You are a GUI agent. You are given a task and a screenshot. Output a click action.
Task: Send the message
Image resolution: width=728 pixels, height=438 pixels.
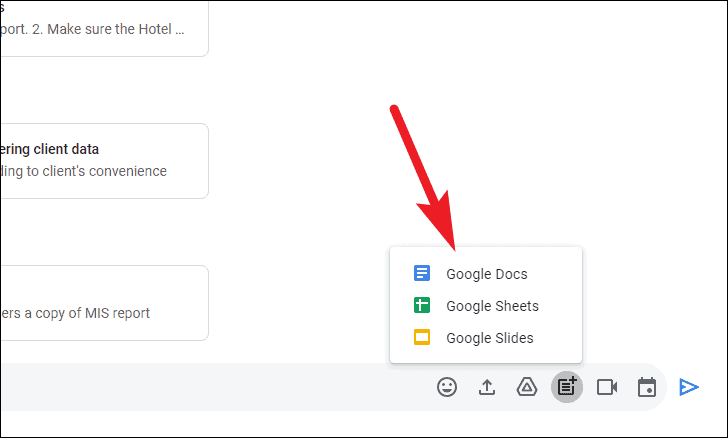coord(689,387)
